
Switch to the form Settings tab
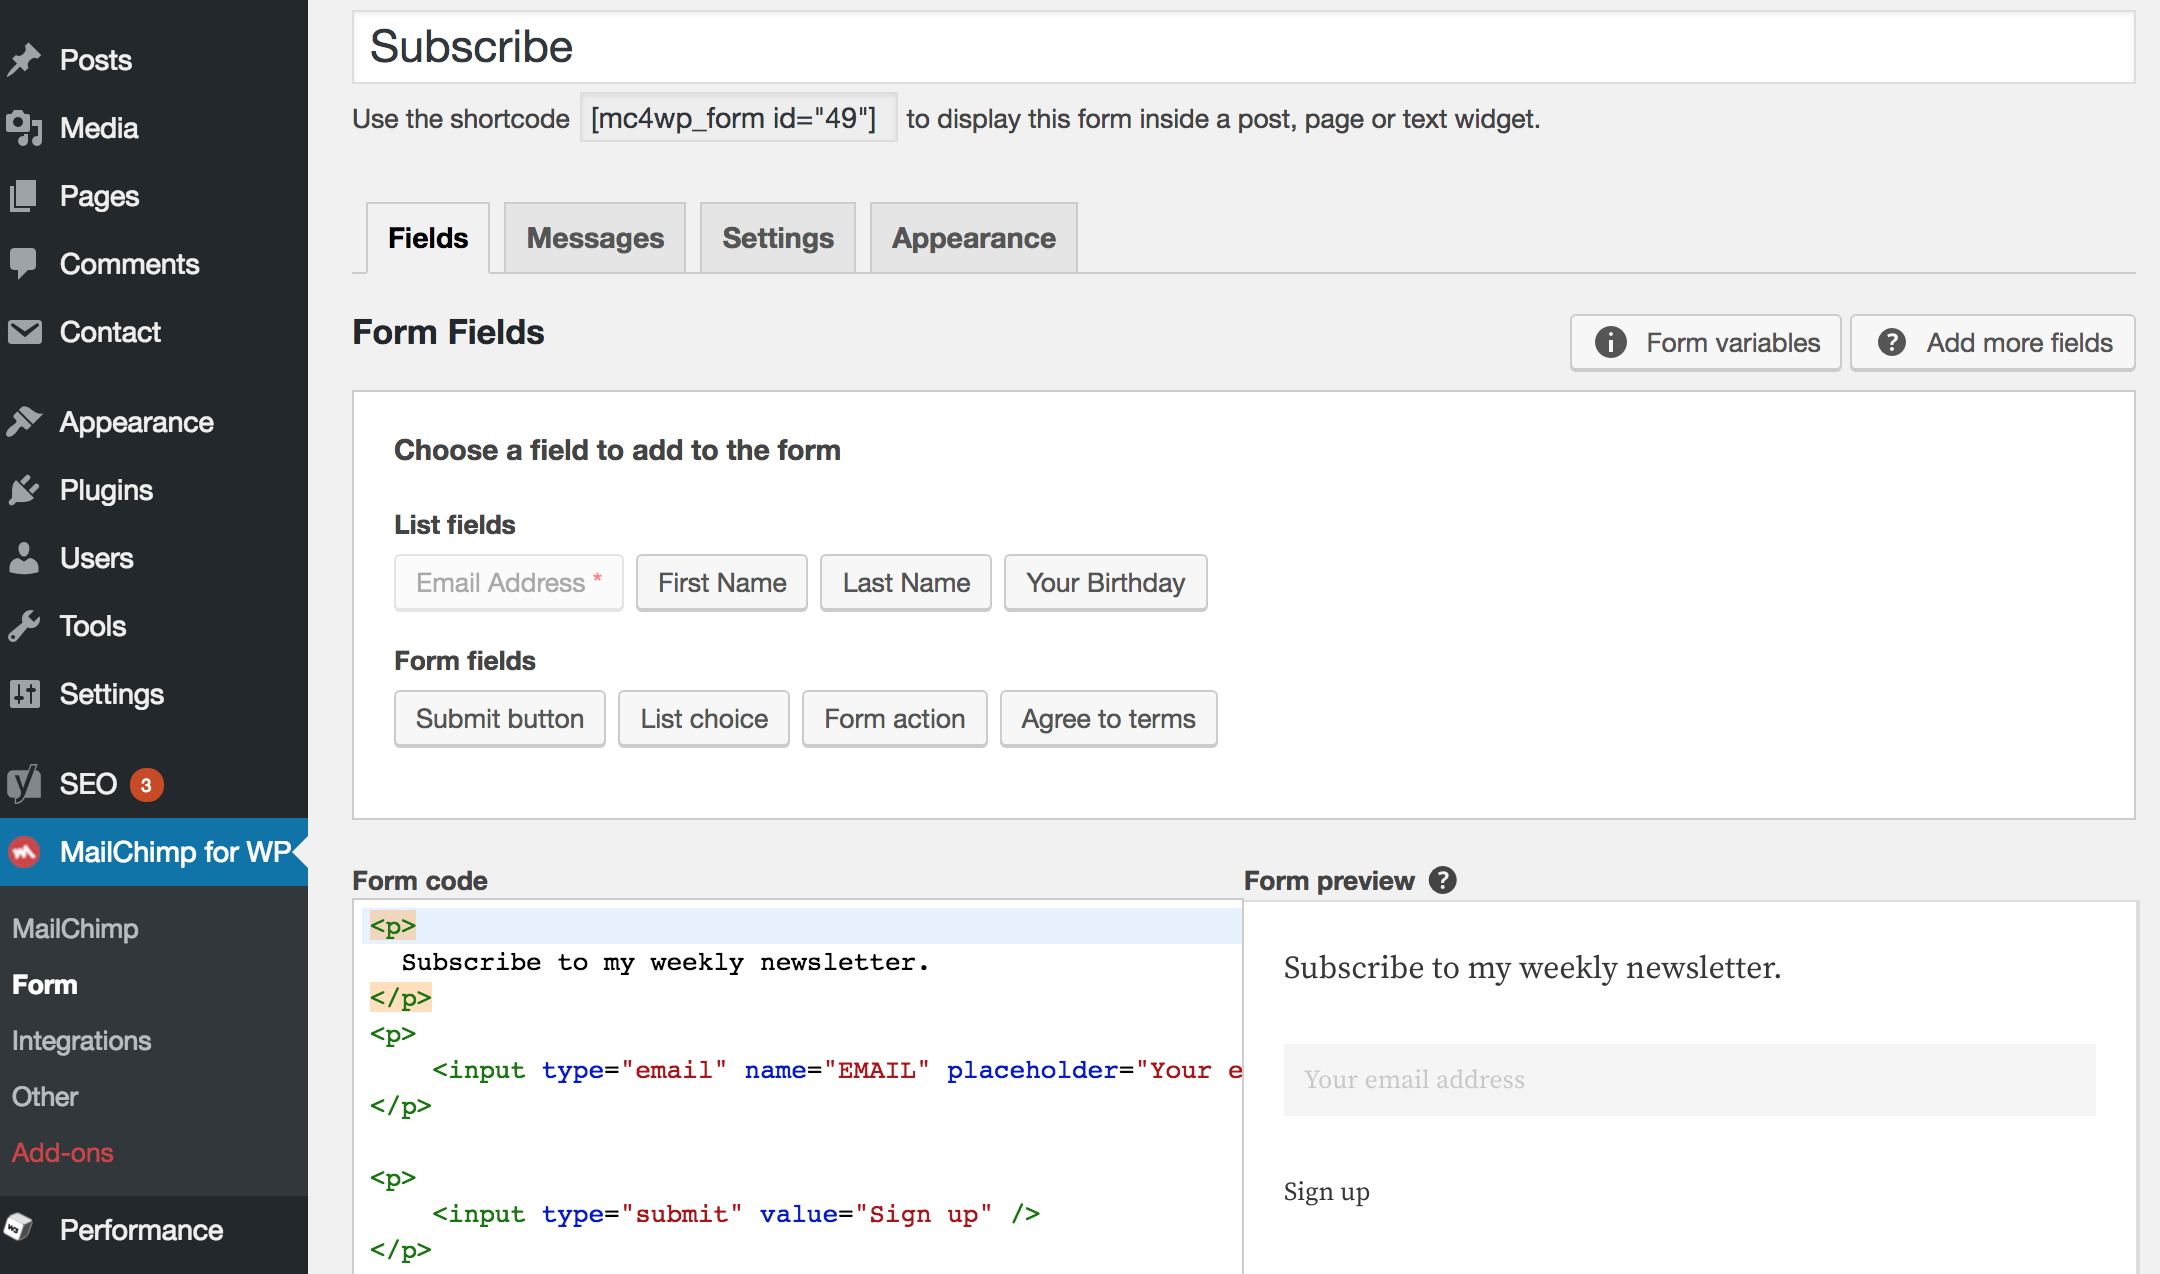[778, 238]
